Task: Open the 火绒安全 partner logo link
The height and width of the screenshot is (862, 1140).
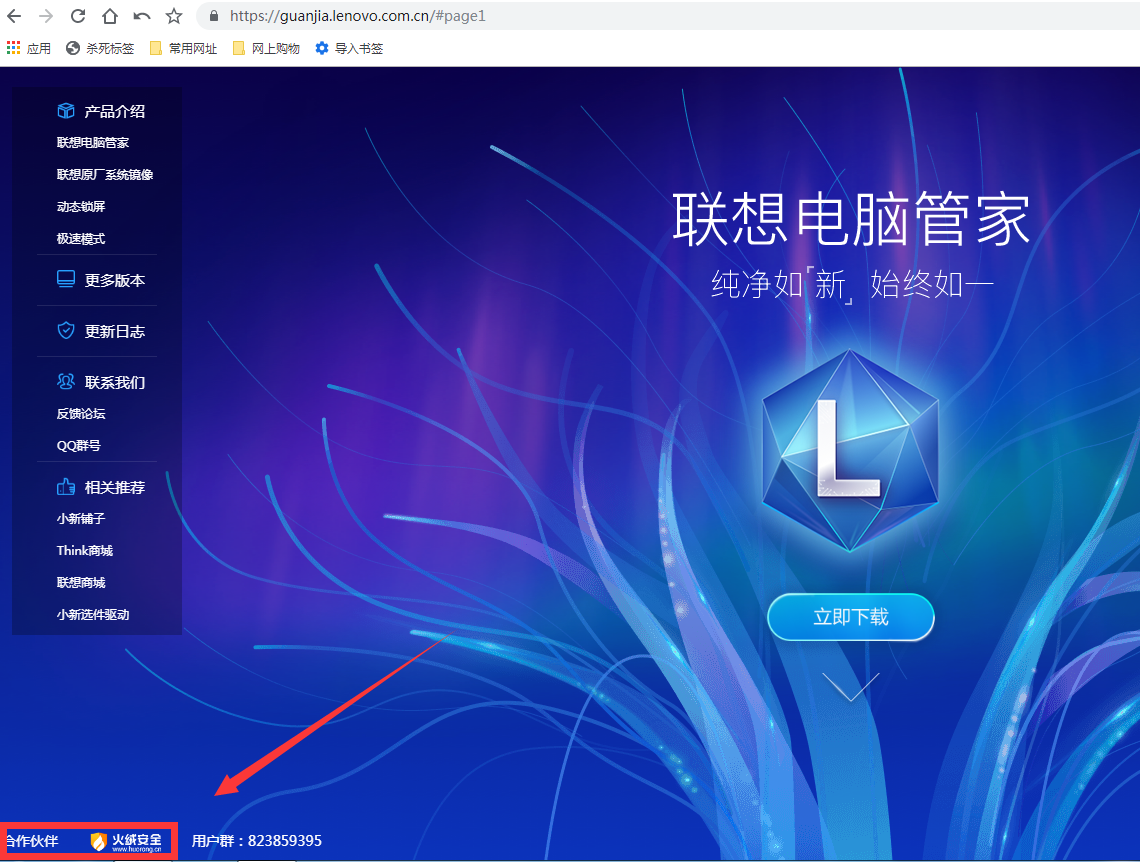Action: pos(127,842)
